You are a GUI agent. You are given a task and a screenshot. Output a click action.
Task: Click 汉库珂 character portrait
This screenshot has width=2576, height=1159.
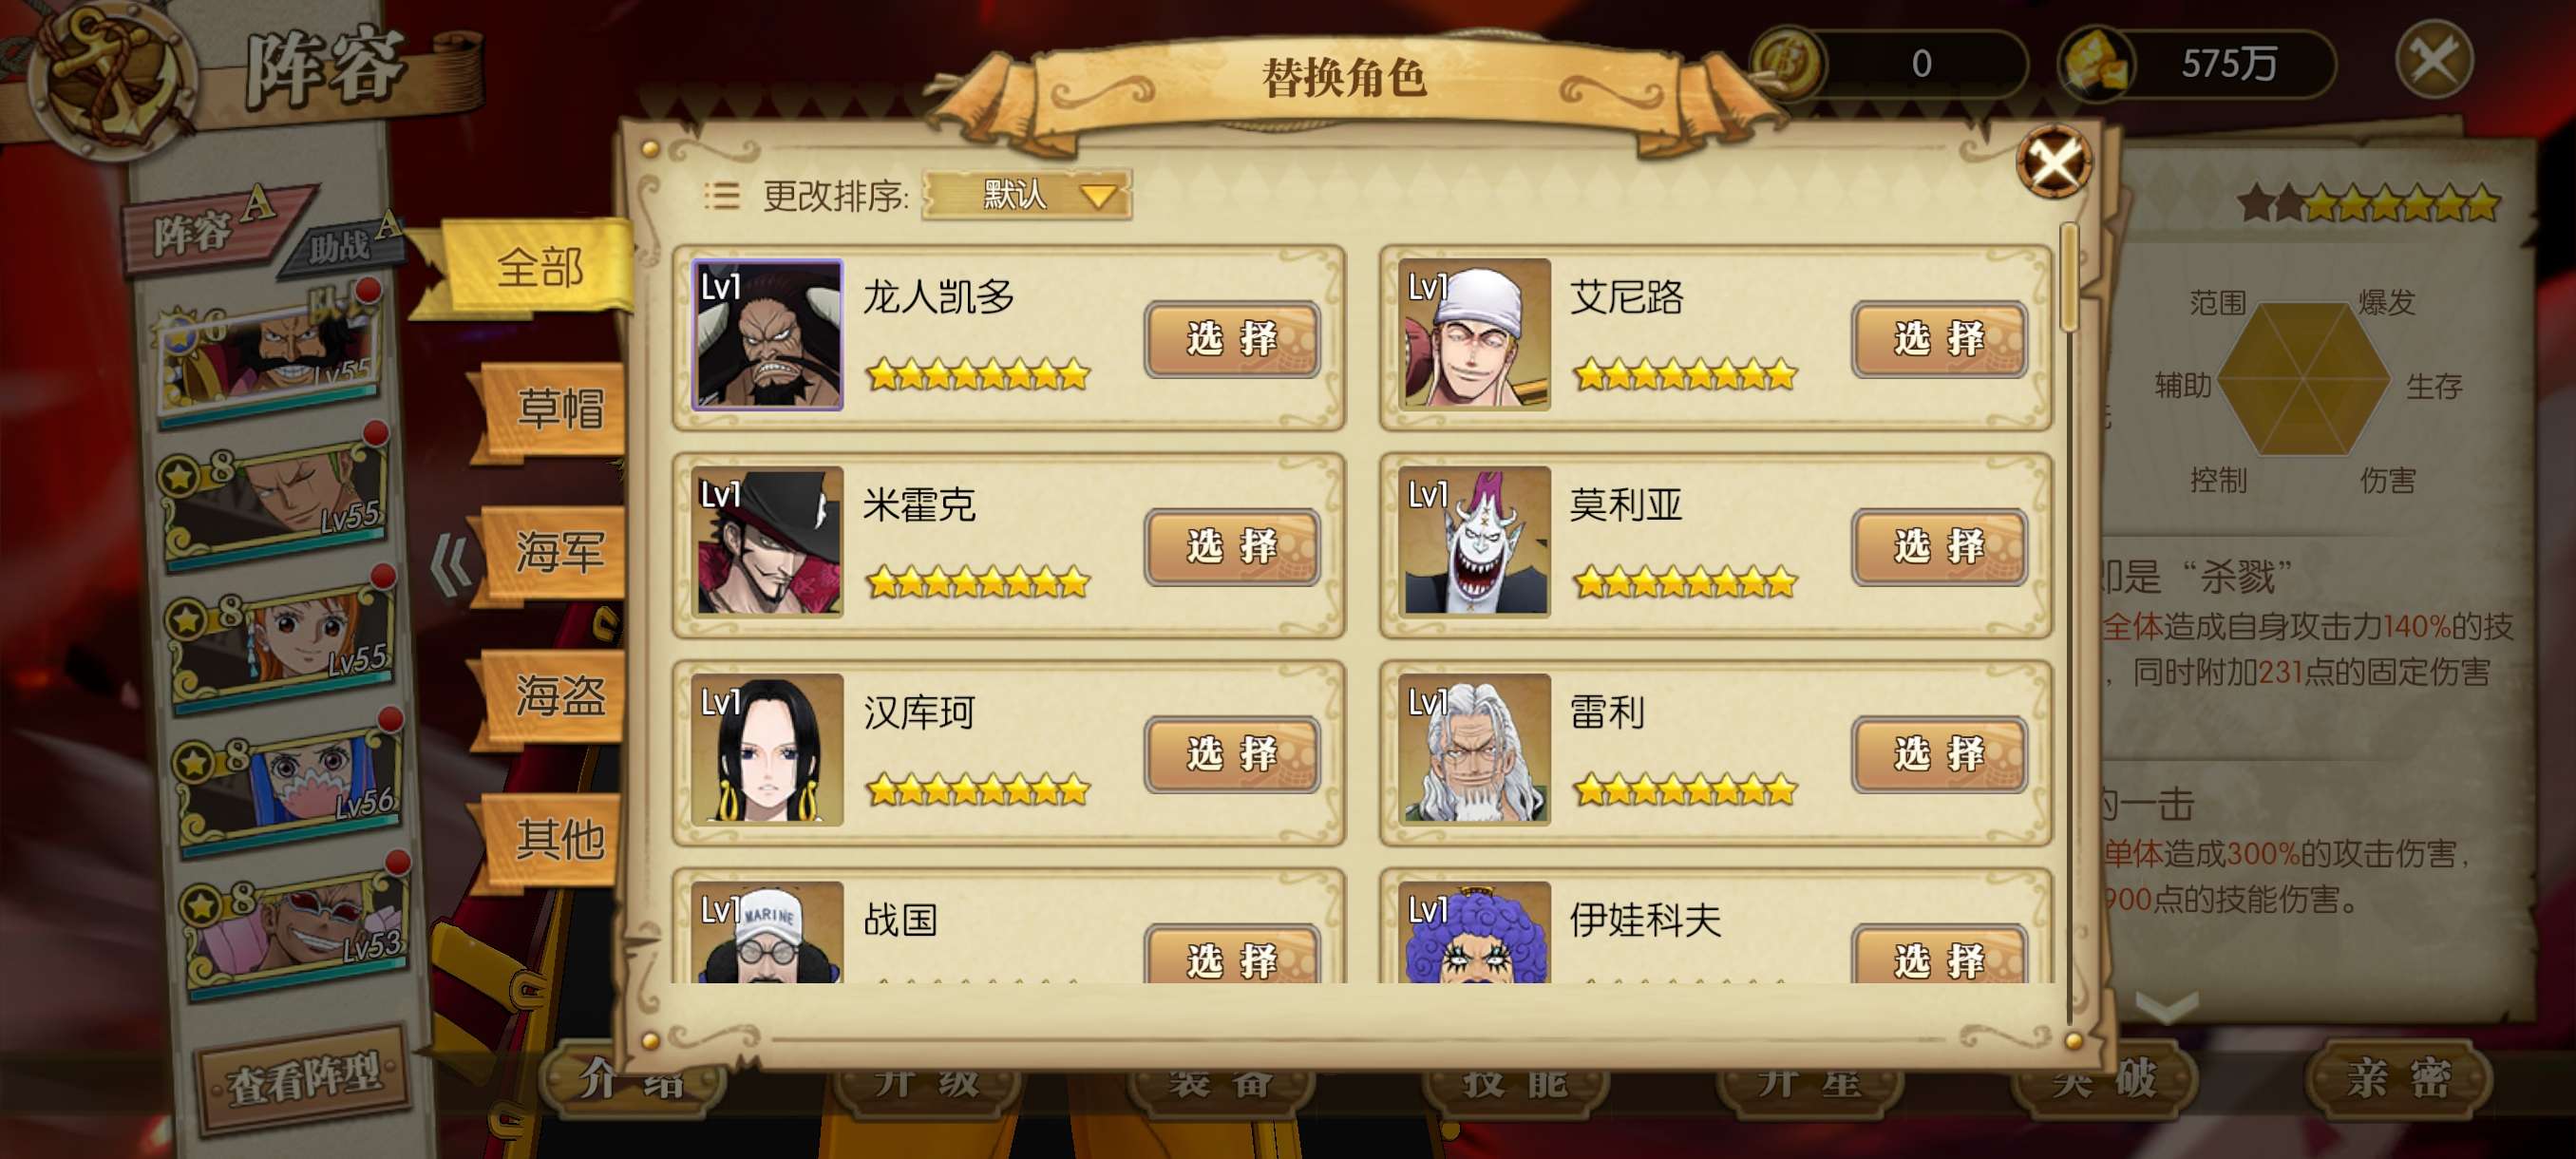(x=768, y=749)
